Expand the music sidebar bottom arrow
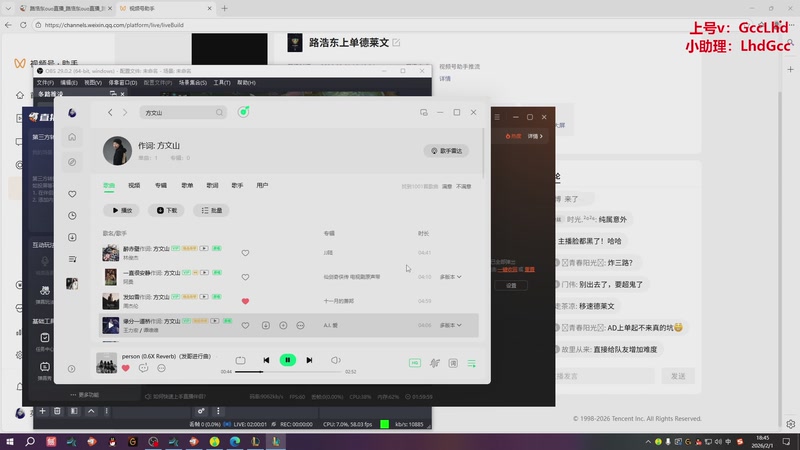Viewport: 800px width, 450px height. pyautogui.click(x=71, y=369)
